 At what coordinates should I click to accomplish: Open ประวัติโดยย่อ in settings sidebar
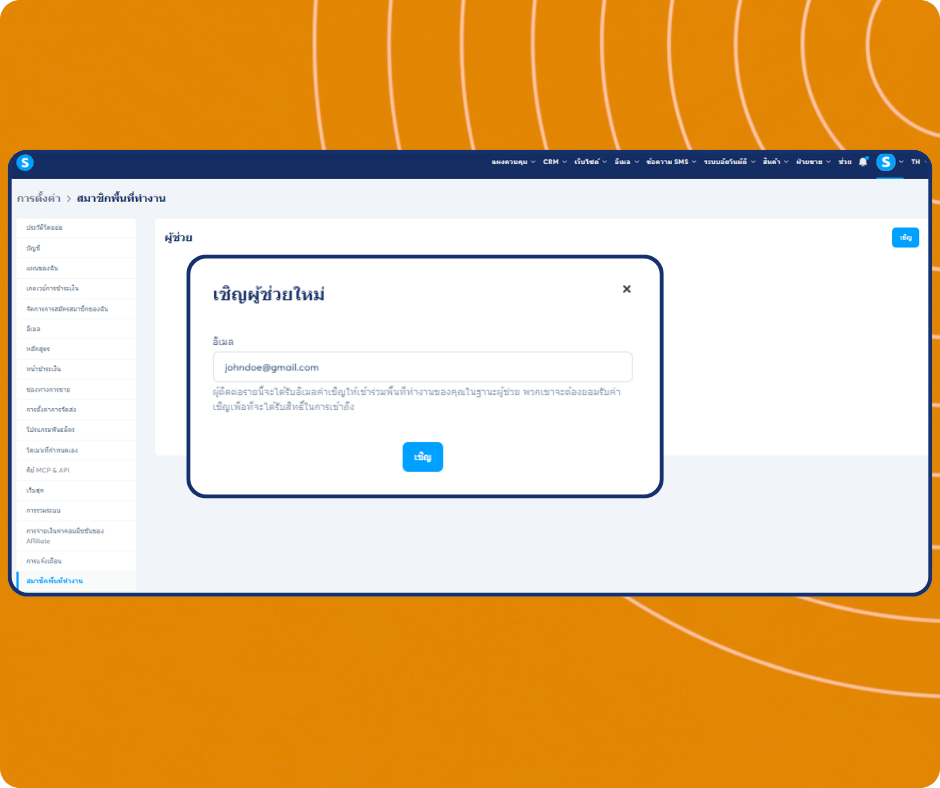coord(75,228)
